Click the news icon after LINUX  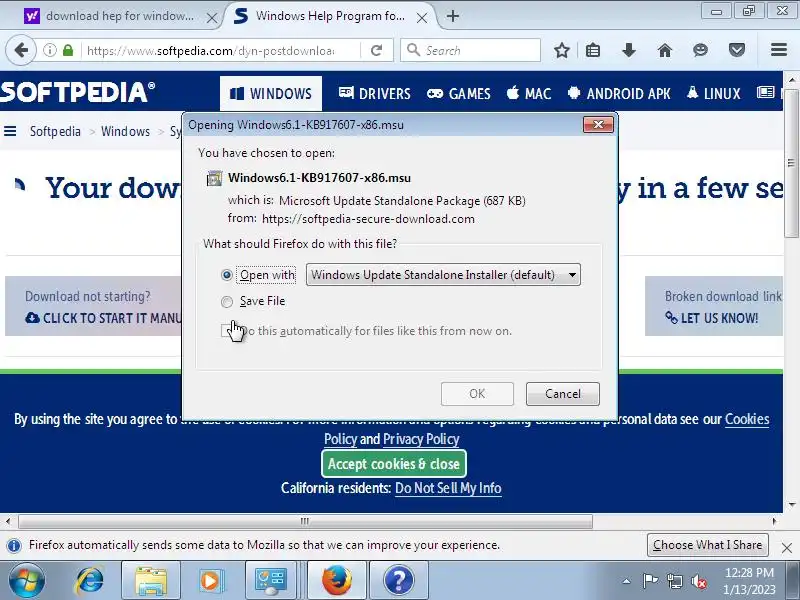pyautogui.click(x=765, y=92)
